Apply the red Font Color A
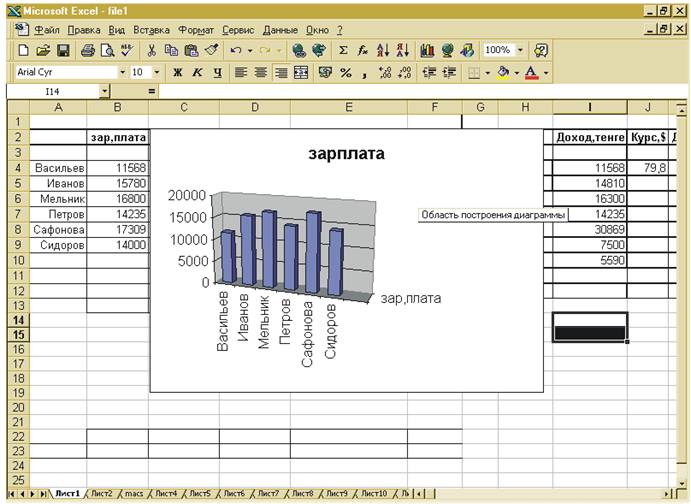Viewport: 691px width, 504px height. (x=532, y=73)
